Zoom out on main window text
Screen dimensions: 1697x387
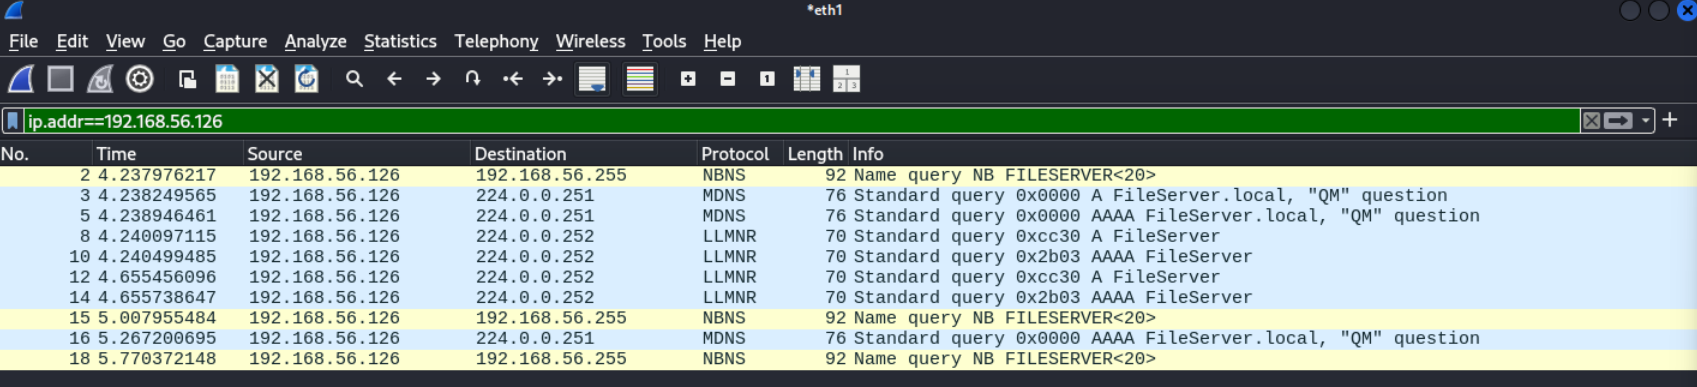728,79
